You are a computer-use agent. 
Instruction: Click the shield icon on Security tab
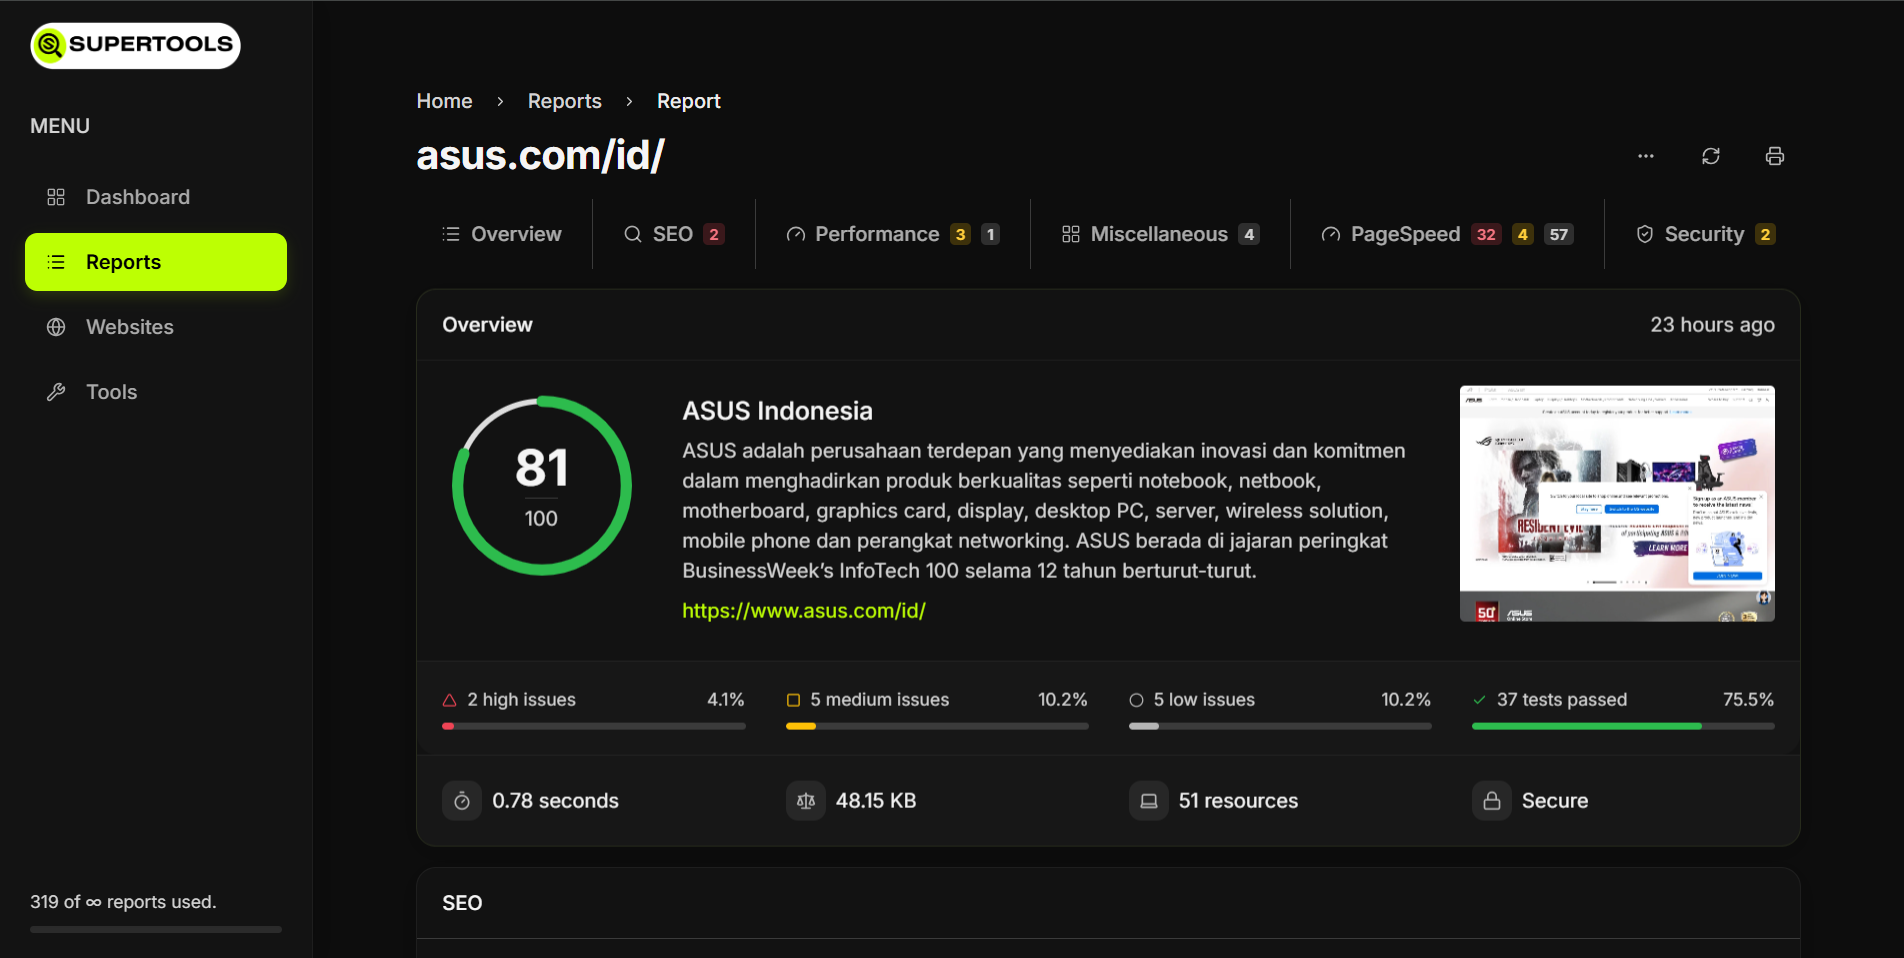pyautogui.click(x=1643, y=233)
